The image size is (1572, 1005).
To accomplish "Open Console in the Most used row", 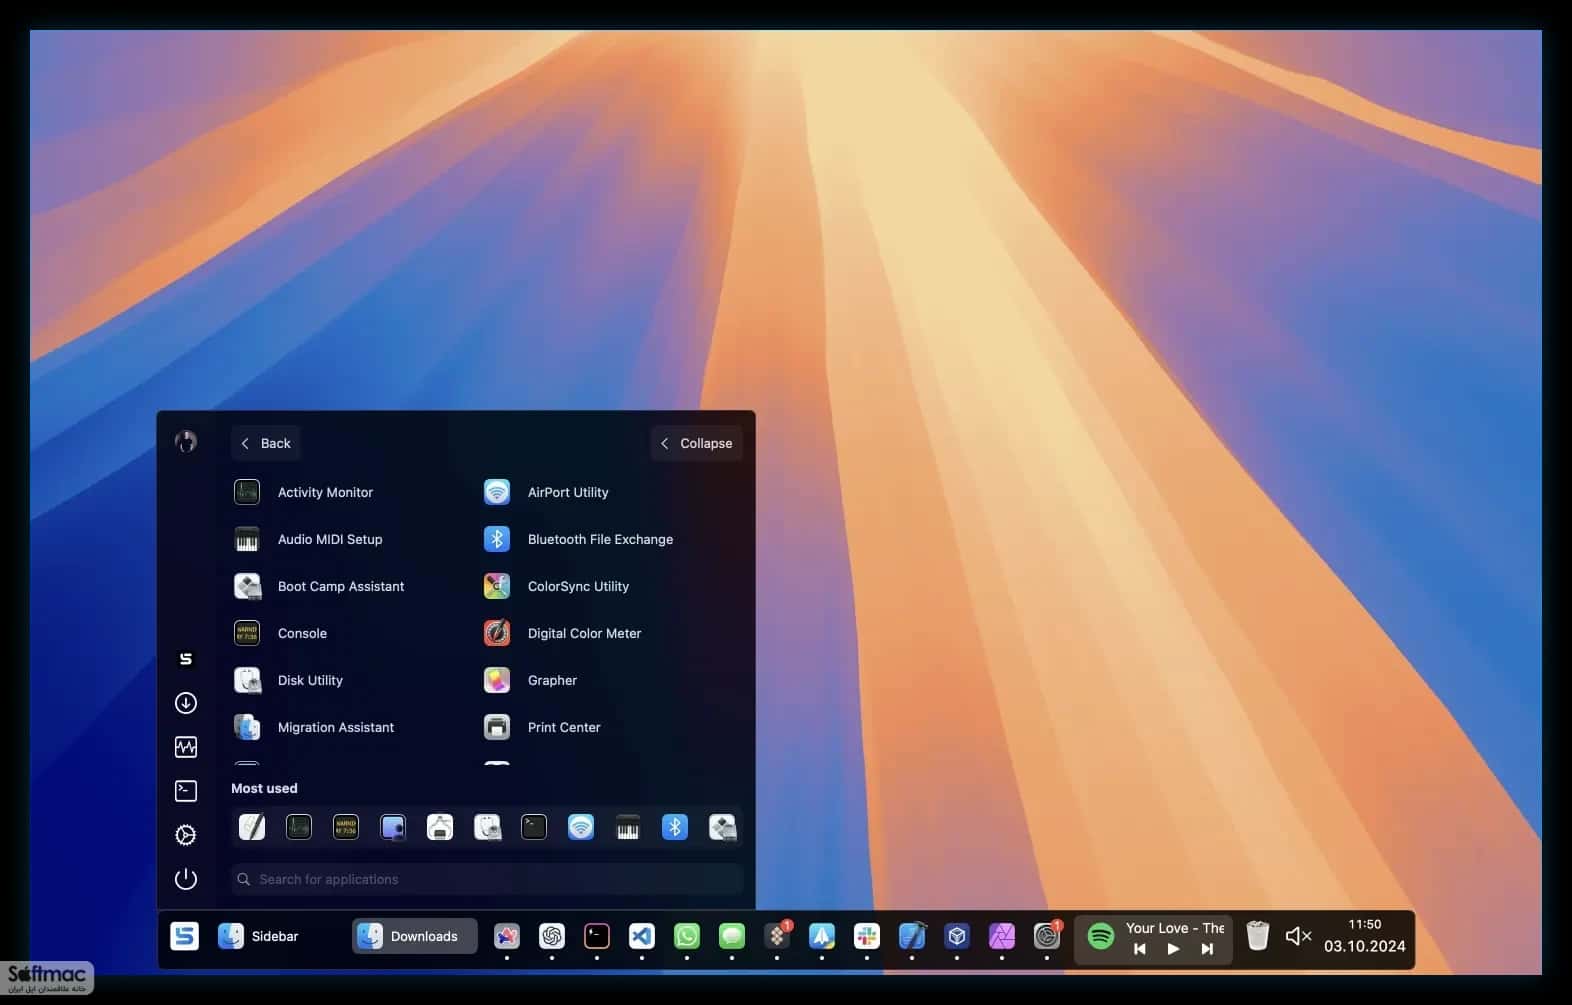I will click(x=346, y=827).
